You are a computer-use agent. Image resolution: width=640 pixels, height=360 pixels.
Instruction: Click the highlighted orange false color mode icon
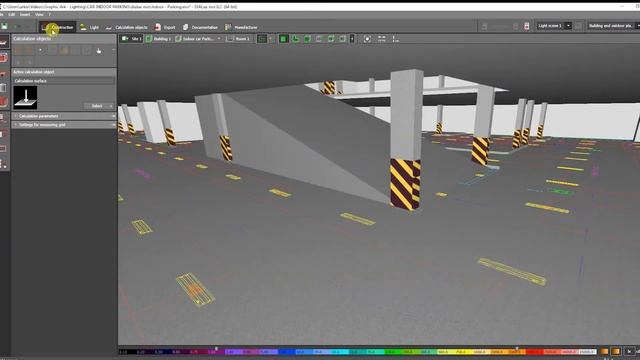(616, 351)
